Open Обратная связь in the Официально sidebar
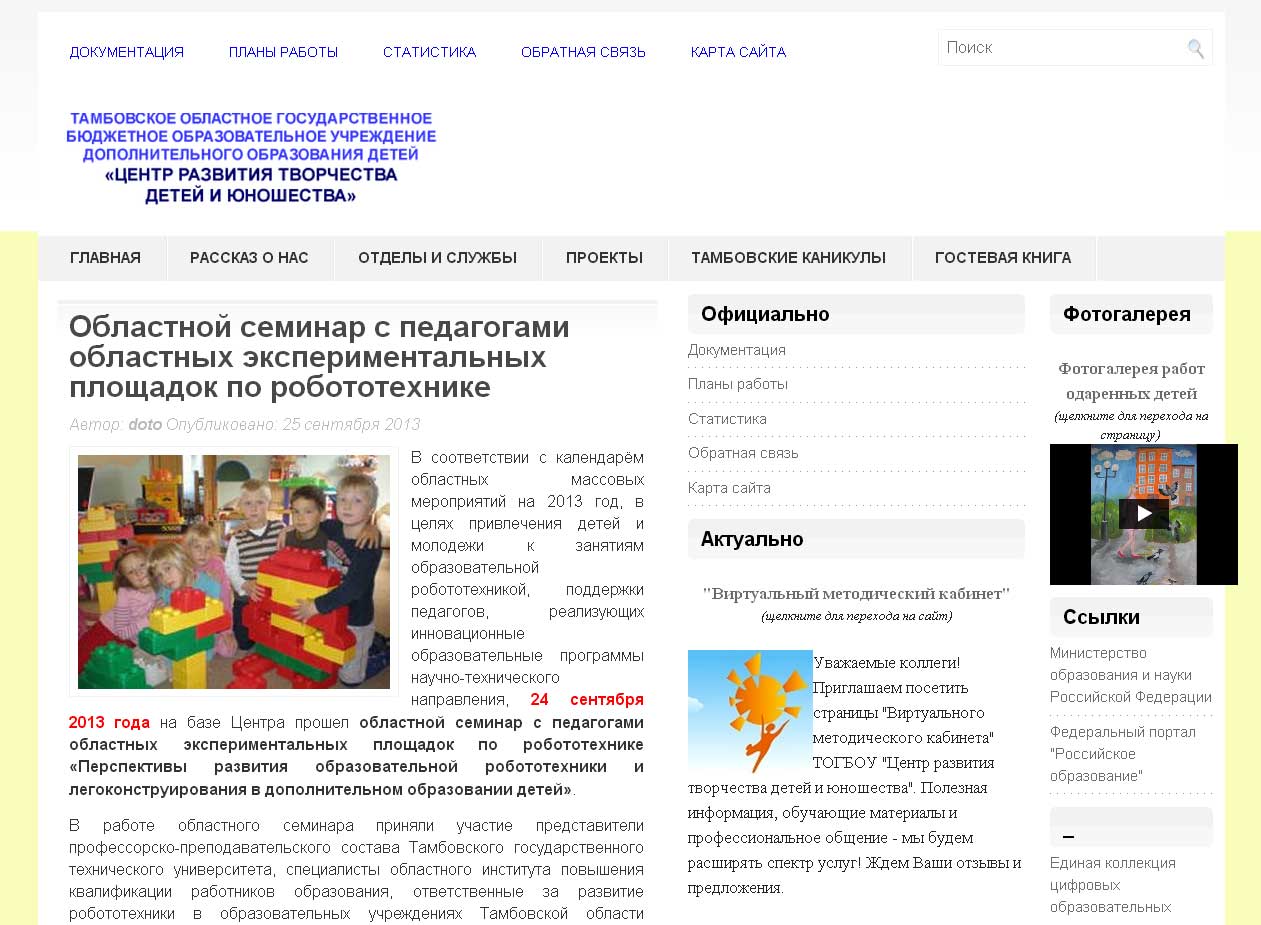The width and height of the screenshot is (1261, 925). [x=743, y=453]
